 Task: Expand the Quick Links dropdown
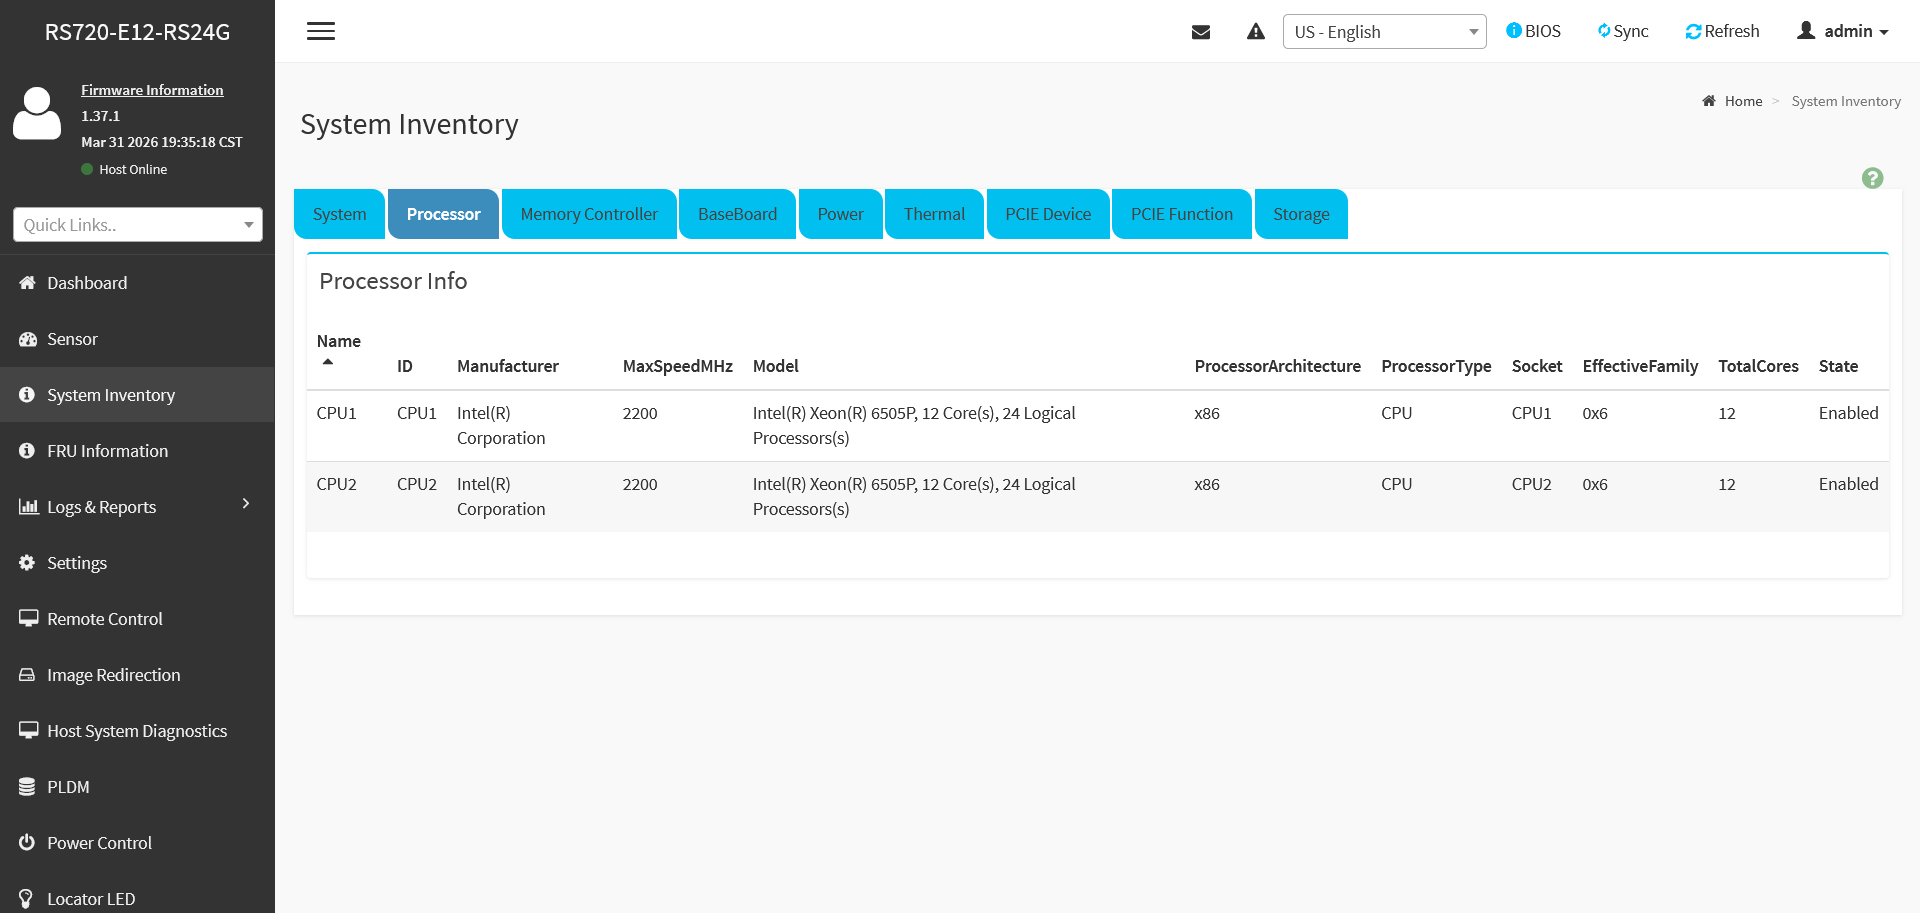pos(138,225)
